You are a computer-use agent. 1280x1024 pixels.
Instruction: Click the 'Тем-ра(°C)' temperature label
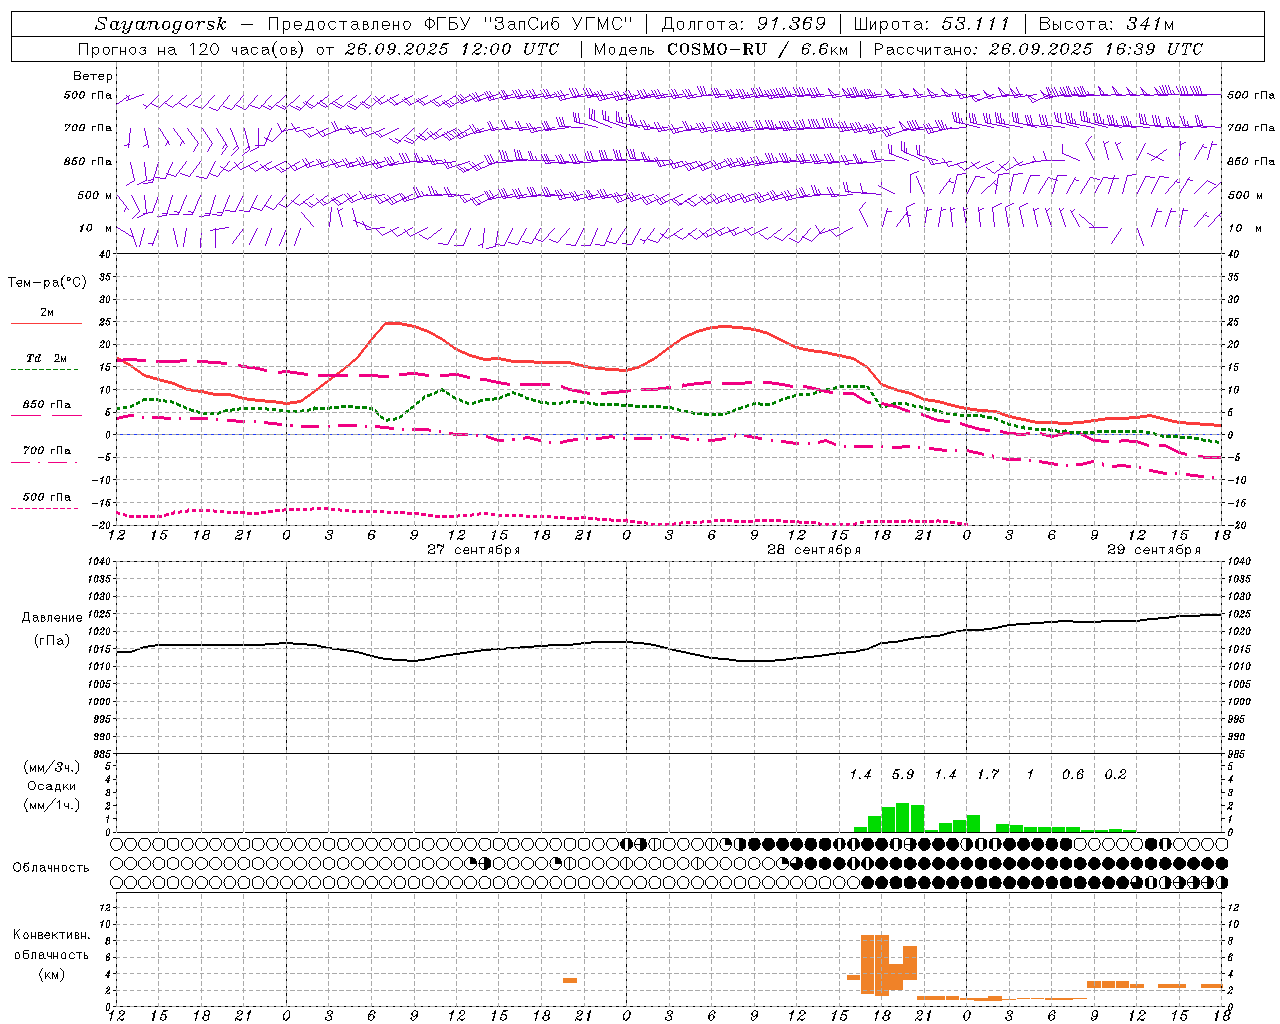click(x=47, y=282)
